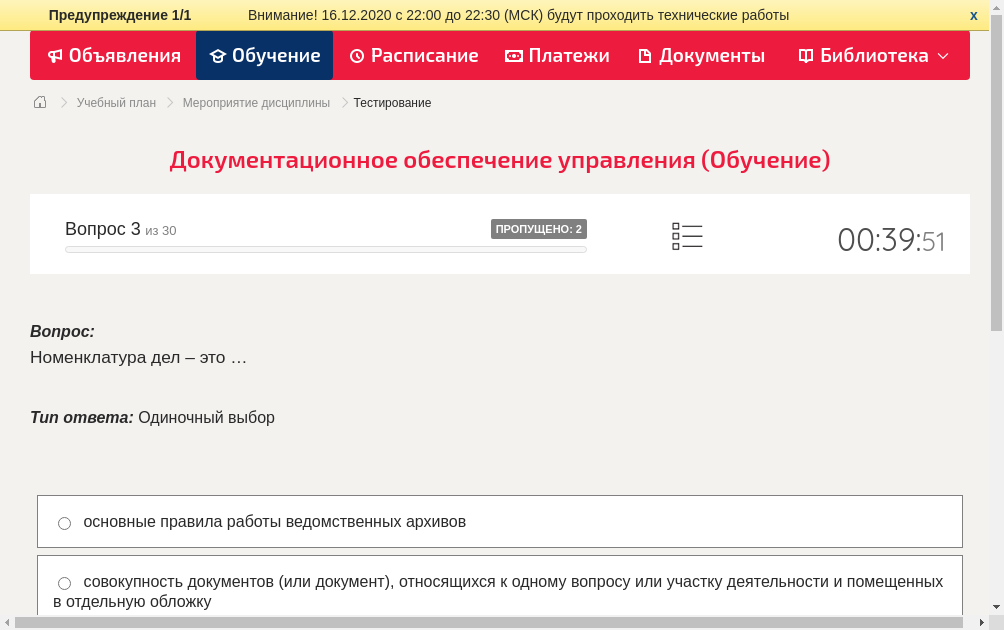
Task: Open the Учебный план breadcrumb link
Action: 117,102
